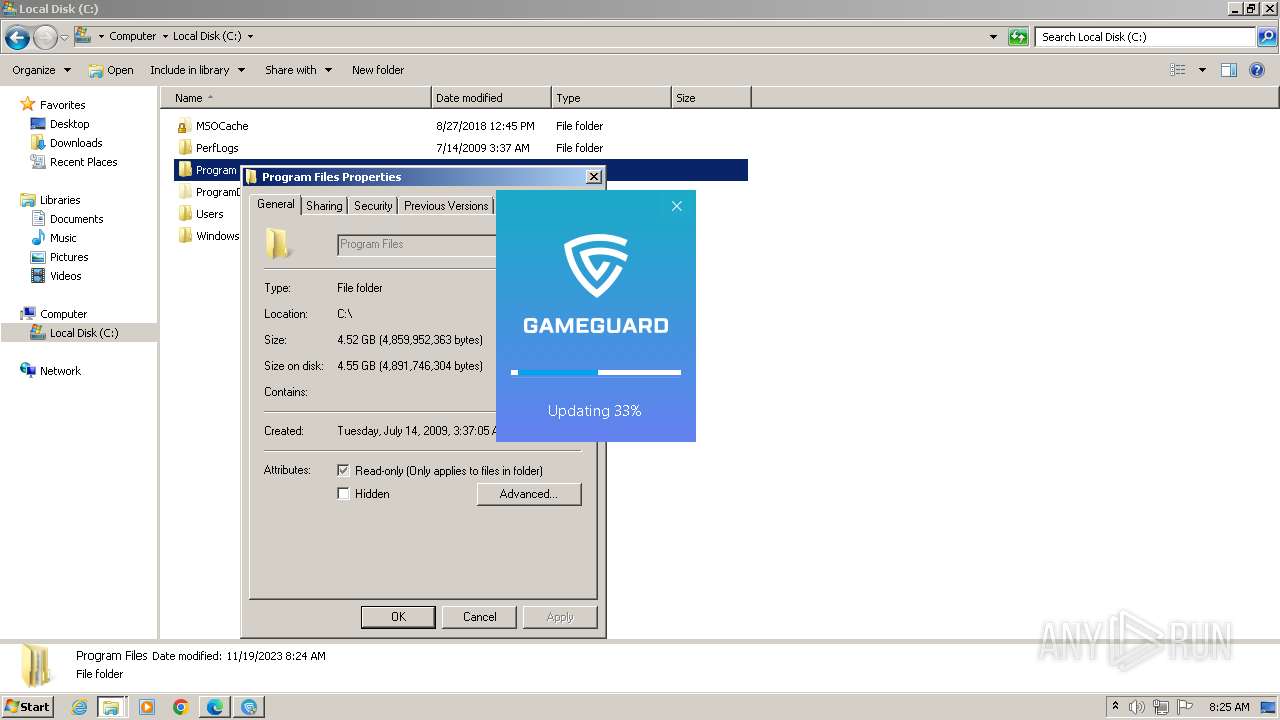Click the GameGuard update progress bar
This screenshot has height=720, width=1280.
596,373
